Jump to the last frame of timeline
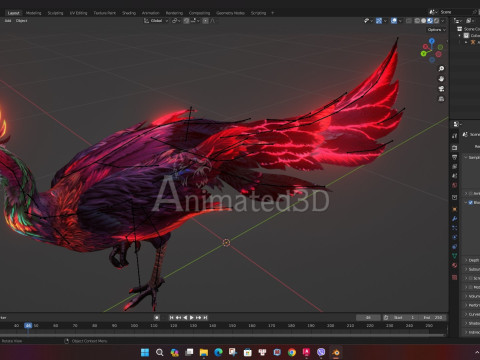 point(205,318)
